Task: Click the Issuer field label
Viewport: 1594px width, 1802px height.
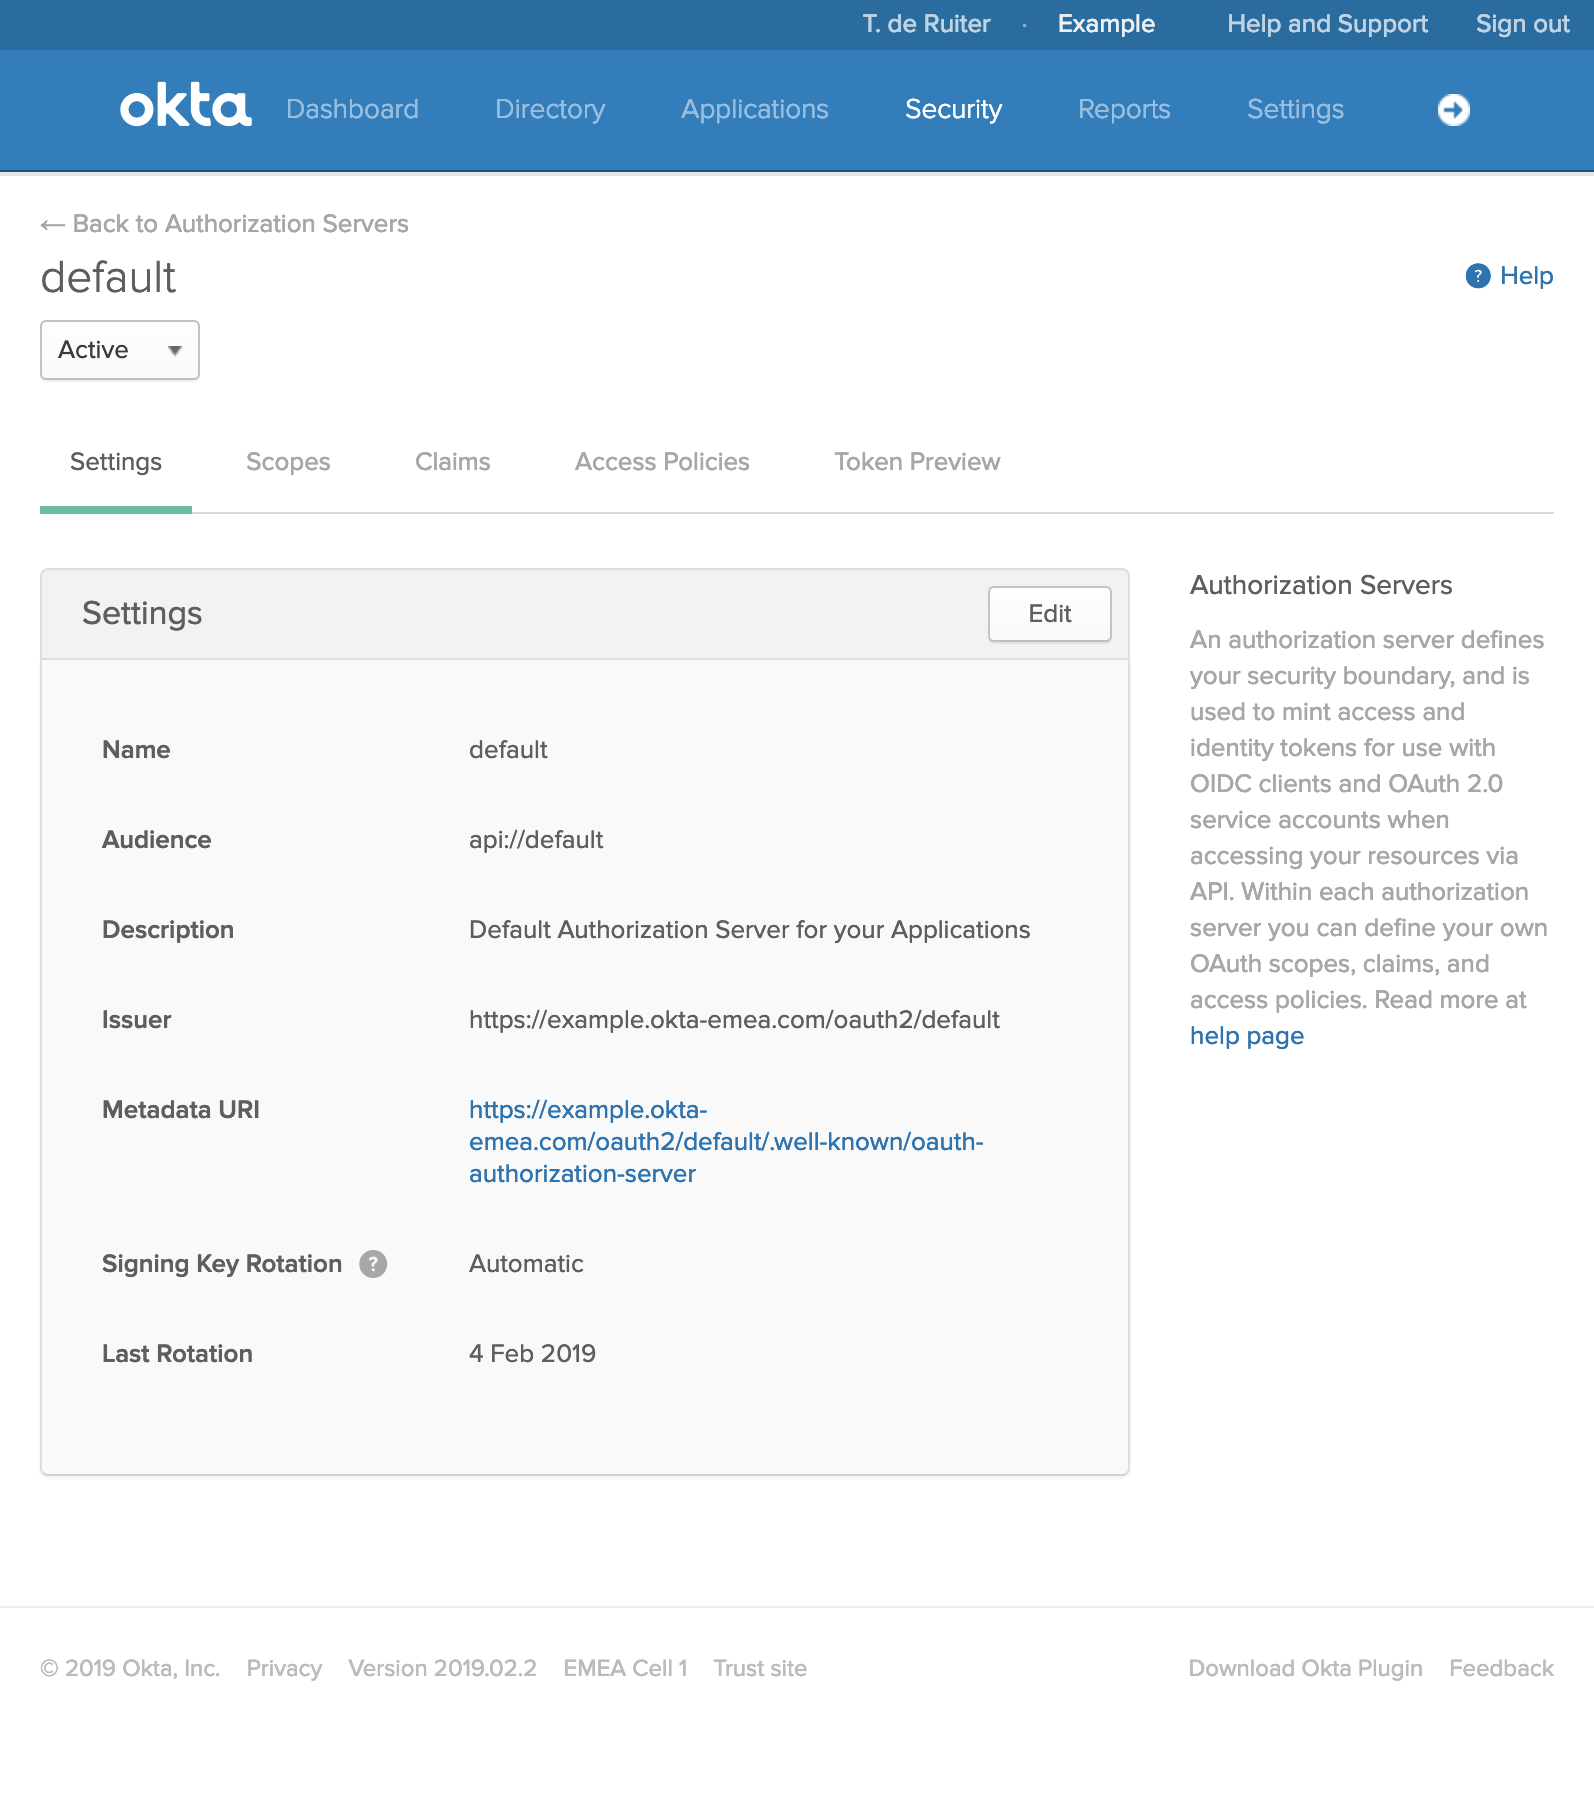Action: [x=136, y=1020]
